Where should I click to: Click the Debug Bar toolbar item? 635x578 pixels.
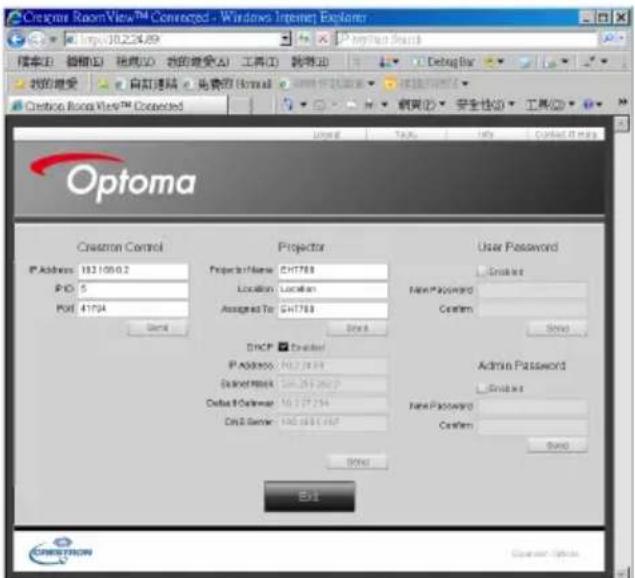click(x=443, y=62)
